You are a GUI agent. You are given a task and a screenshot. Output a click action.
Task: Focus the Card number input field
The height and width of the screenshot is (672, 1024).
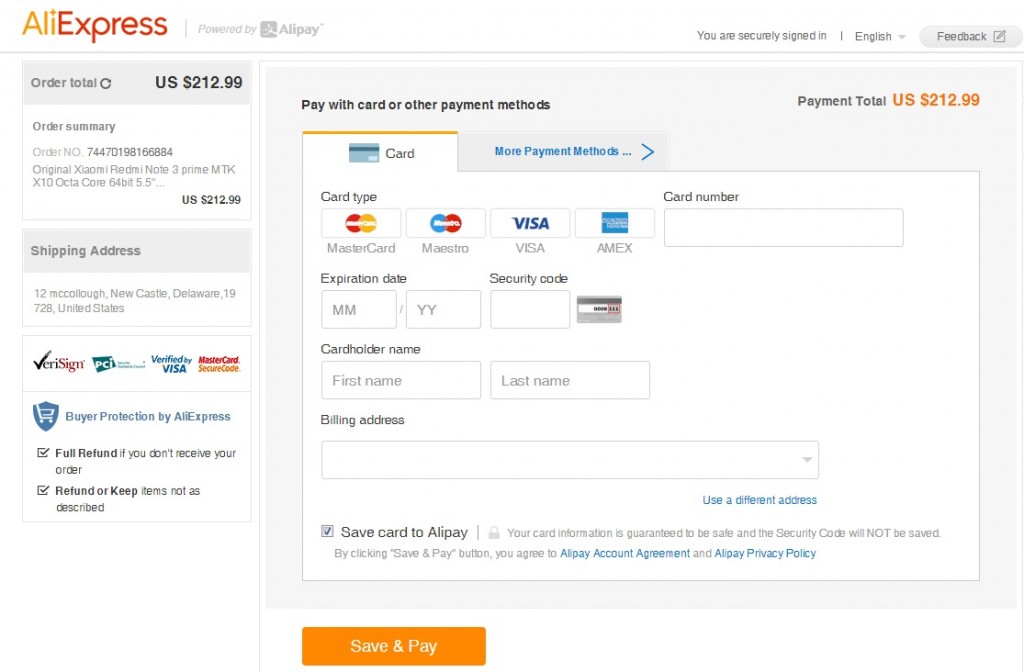tap(783, 227)
